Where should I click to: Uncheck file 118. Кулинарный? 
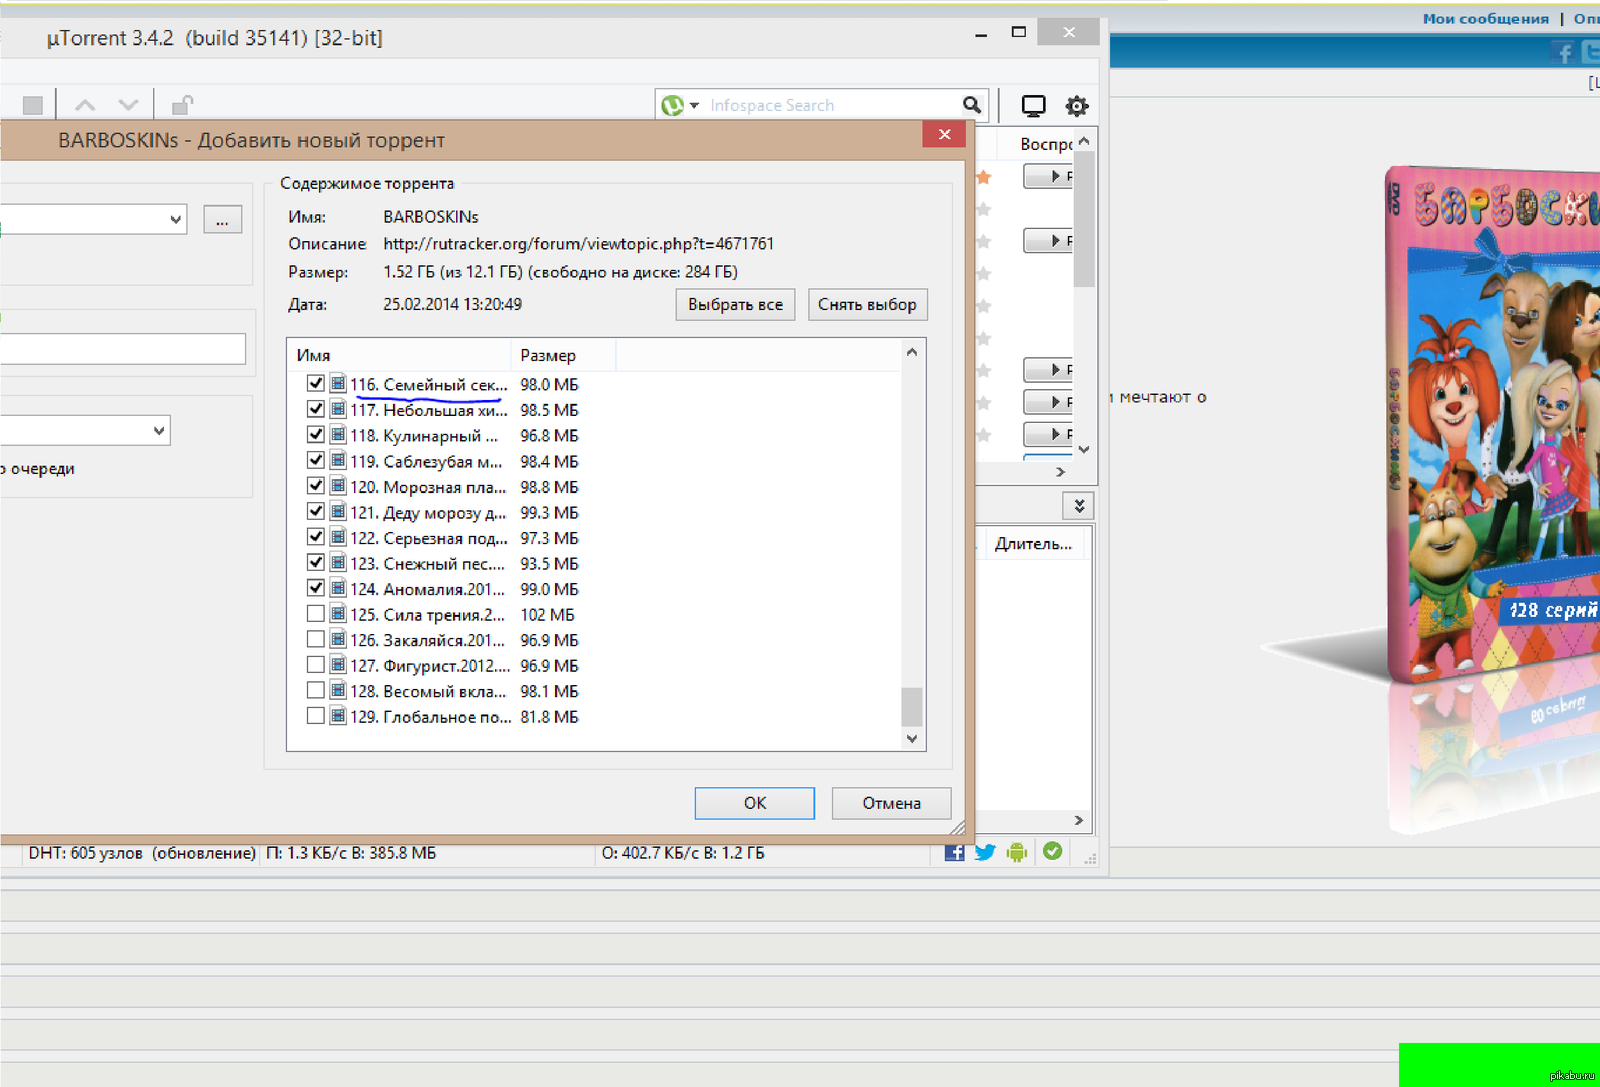(315, 434)
